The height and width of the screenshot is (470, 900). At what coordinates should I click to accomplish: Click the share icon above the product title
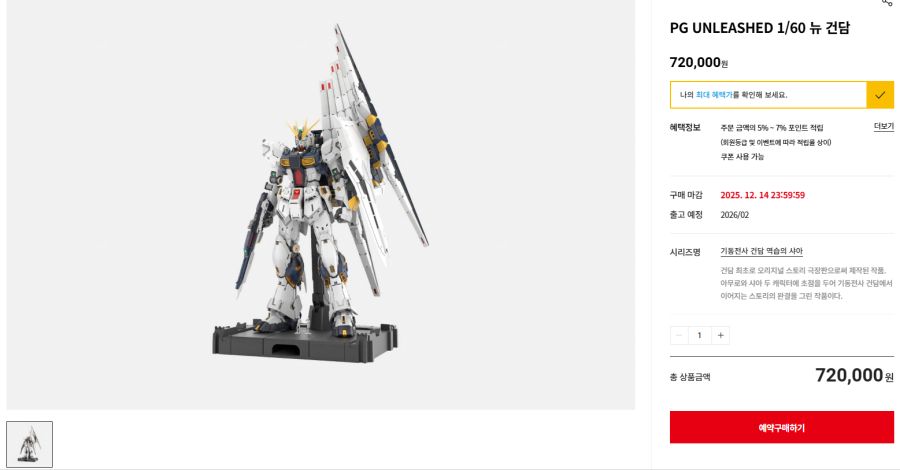(x=887, y=2)
